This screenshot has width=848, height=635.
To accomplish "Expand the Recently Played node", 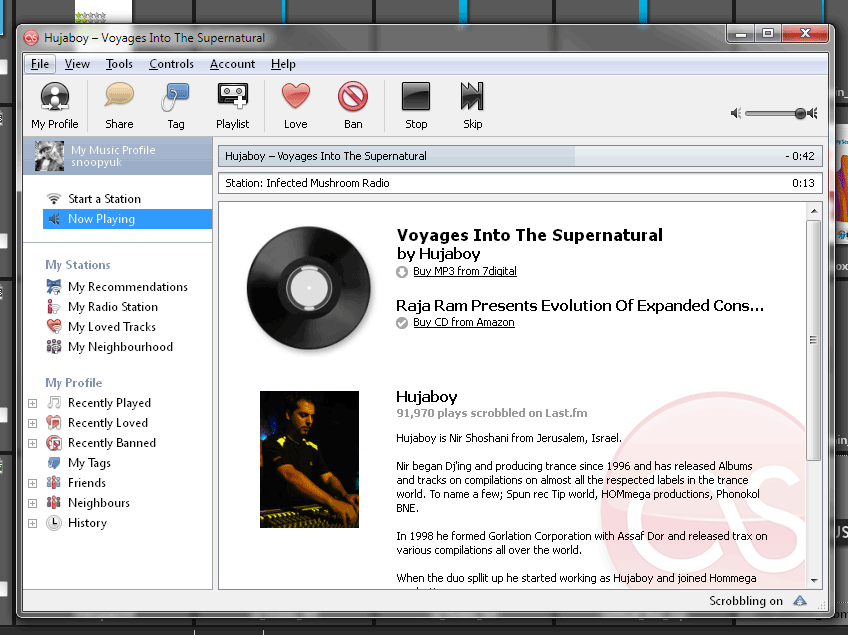I will [32, 404].
